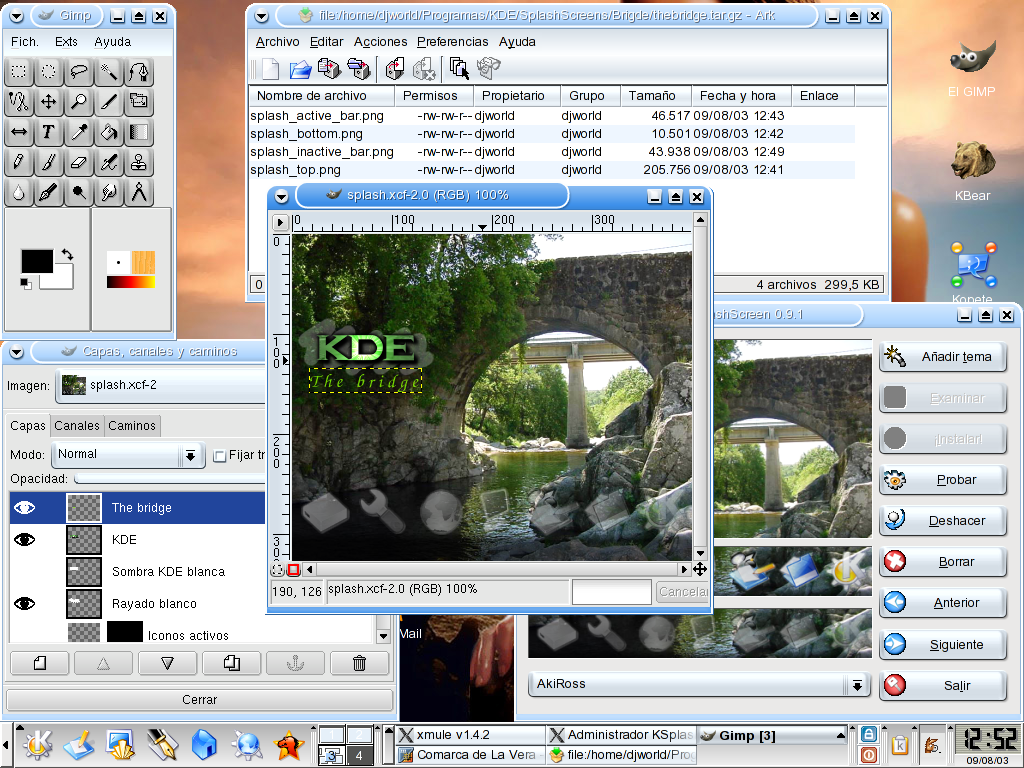Enable the Fijar transparency checkbox
Viewport: 1024px width, 768px height.
[220, 455]
